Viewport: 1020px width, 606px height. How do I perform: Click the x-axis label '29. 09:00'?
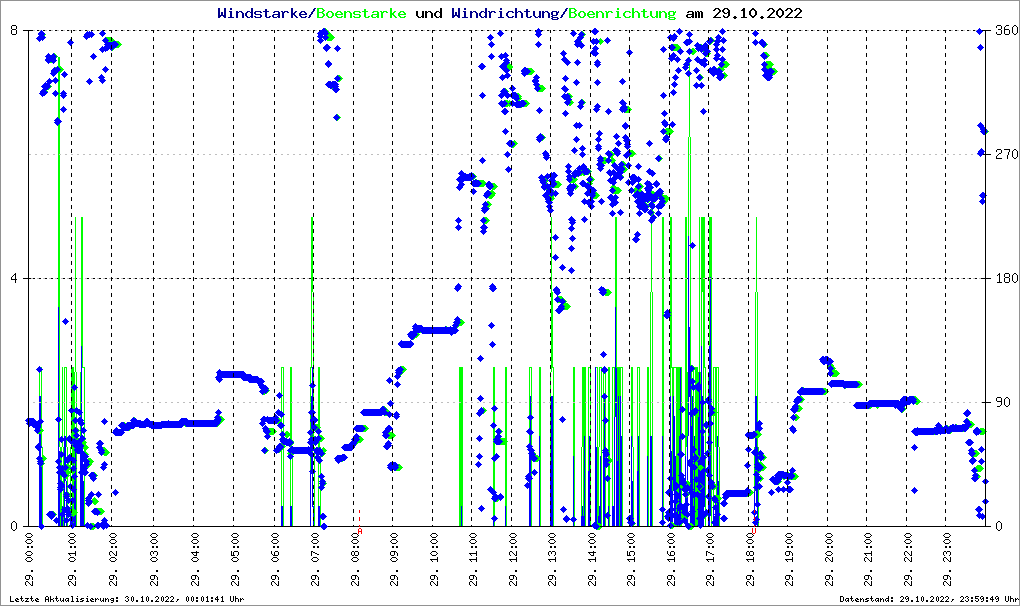click(394, 559)
